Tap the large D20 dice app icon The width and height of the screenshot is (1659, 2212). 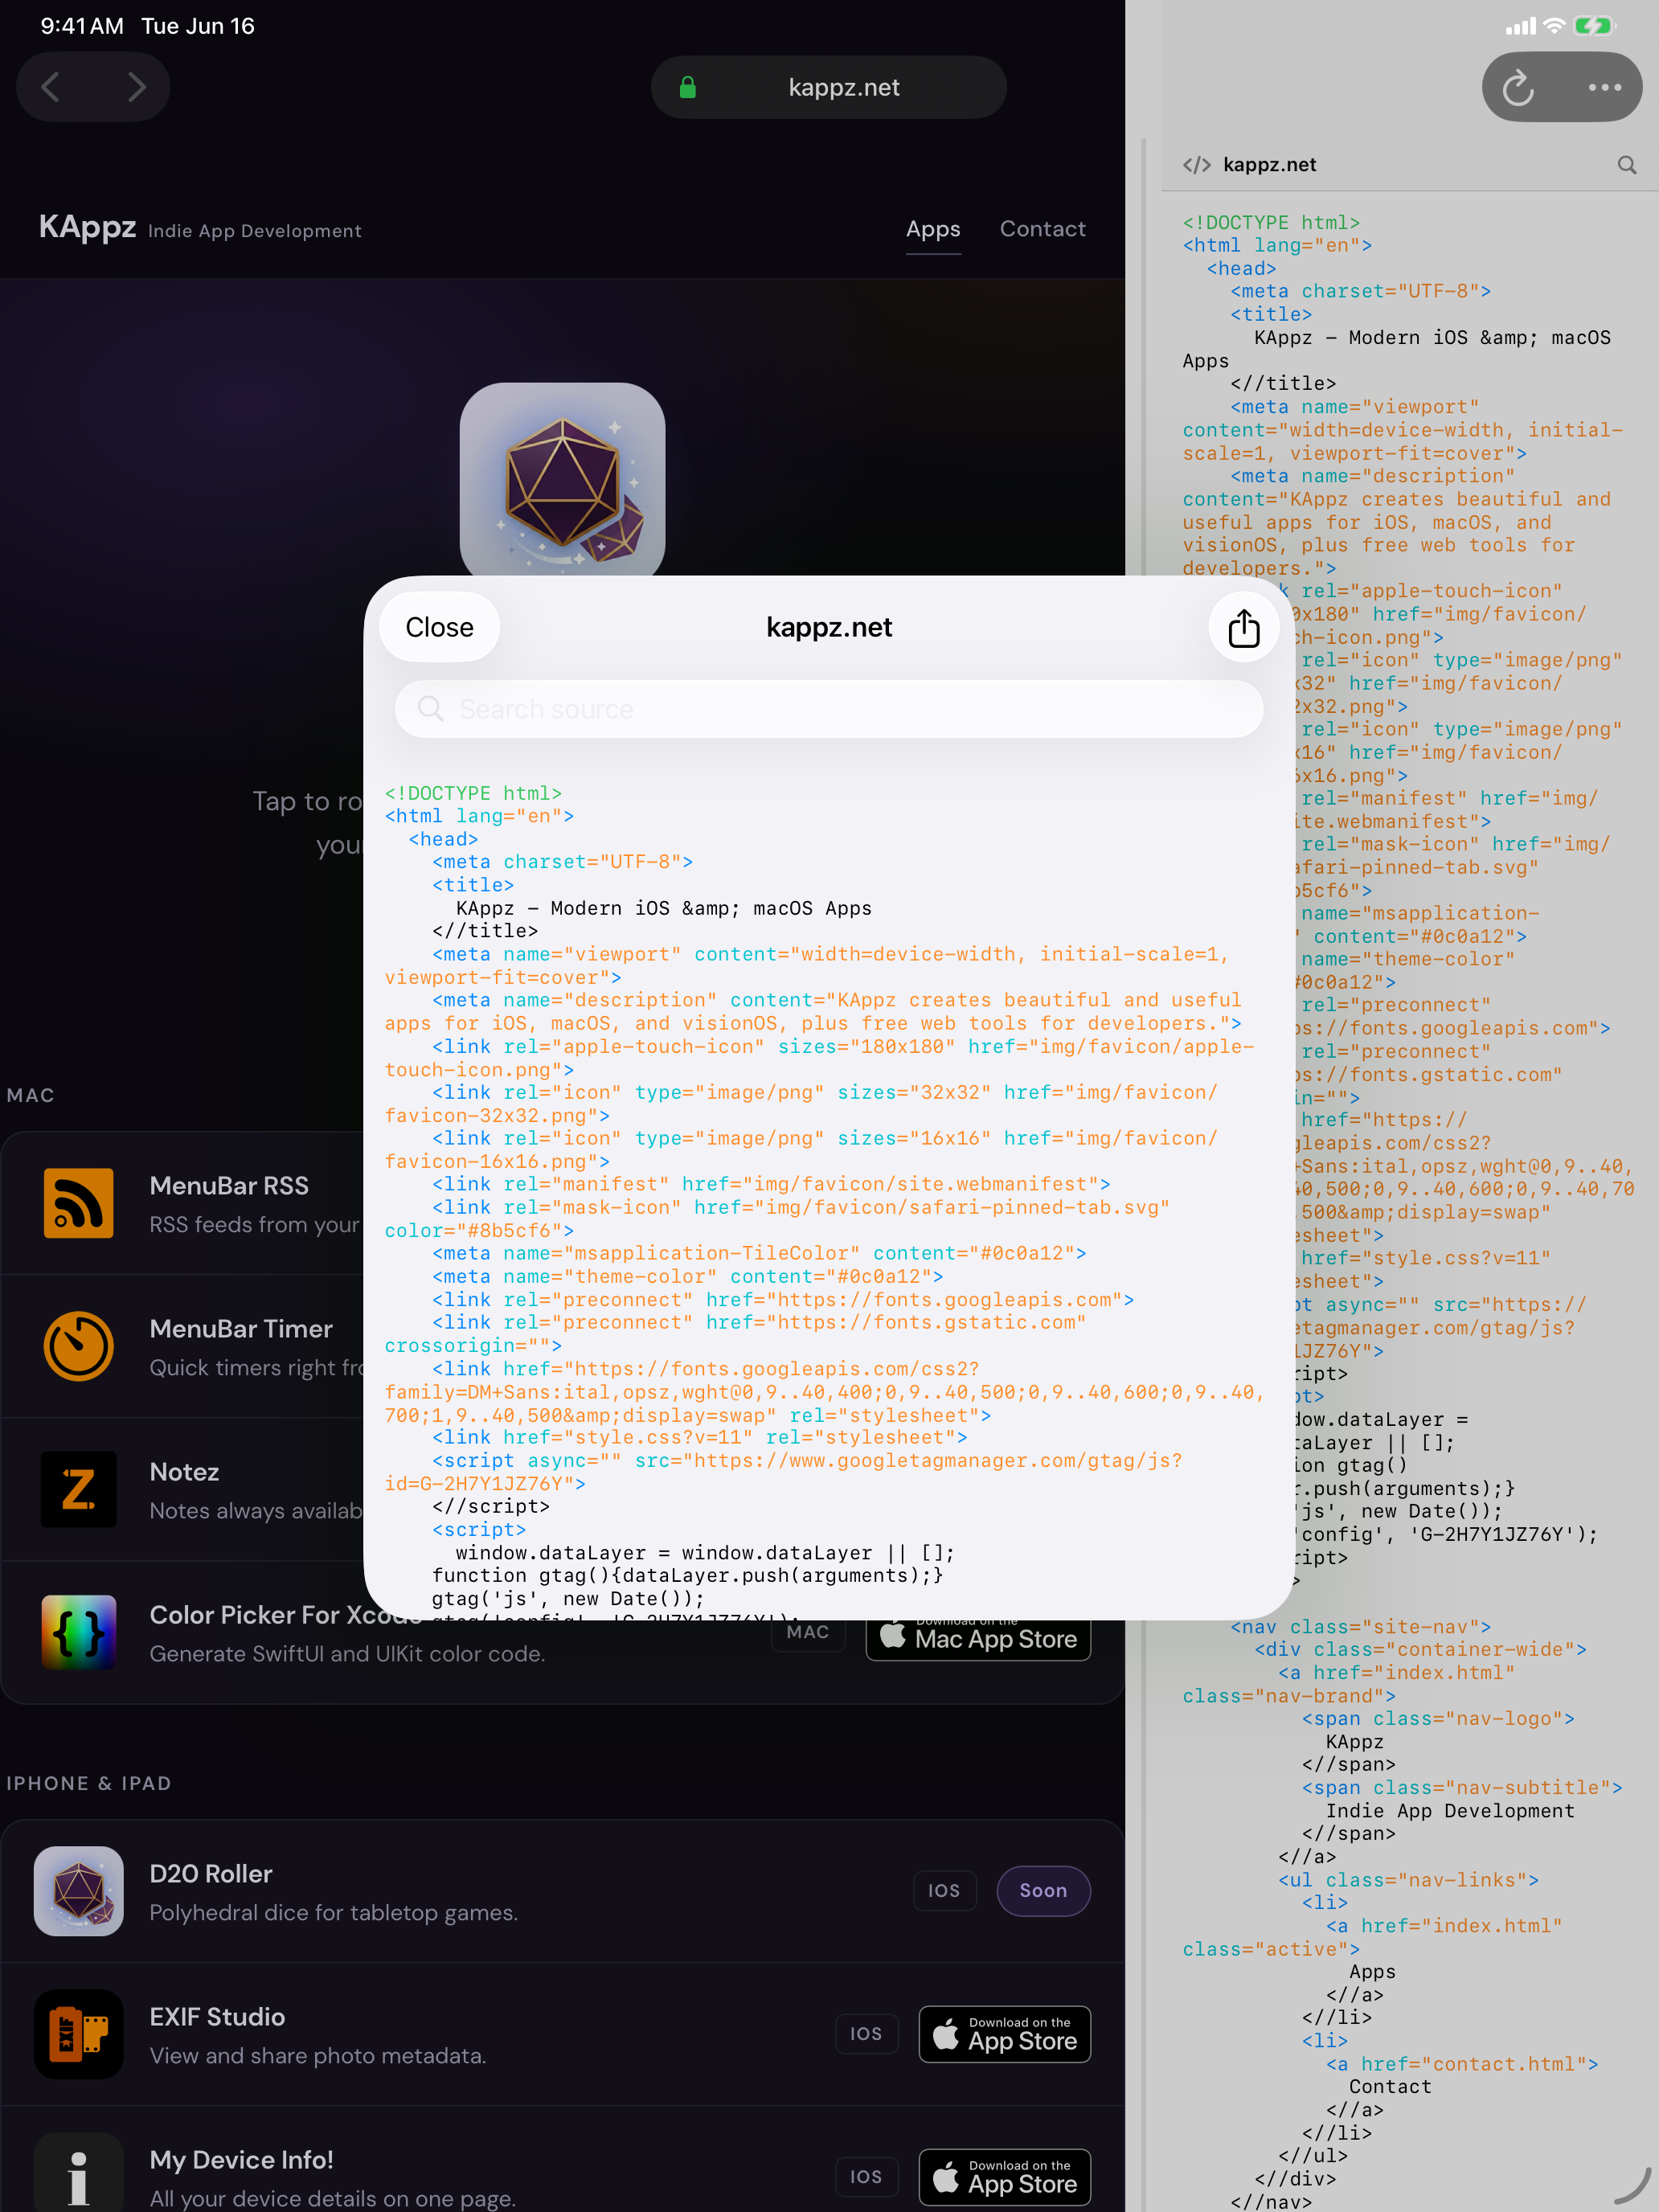click(x=562, y=479)
